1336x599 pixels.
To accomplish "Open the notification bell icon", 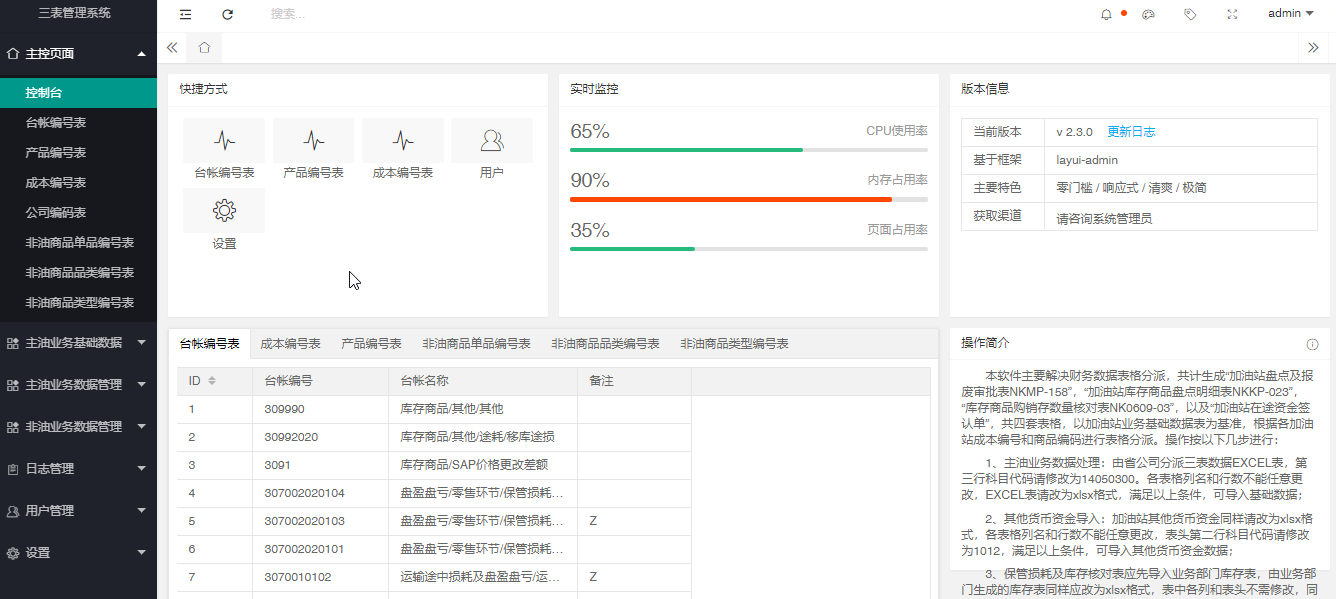I will tap(1106, 14).
